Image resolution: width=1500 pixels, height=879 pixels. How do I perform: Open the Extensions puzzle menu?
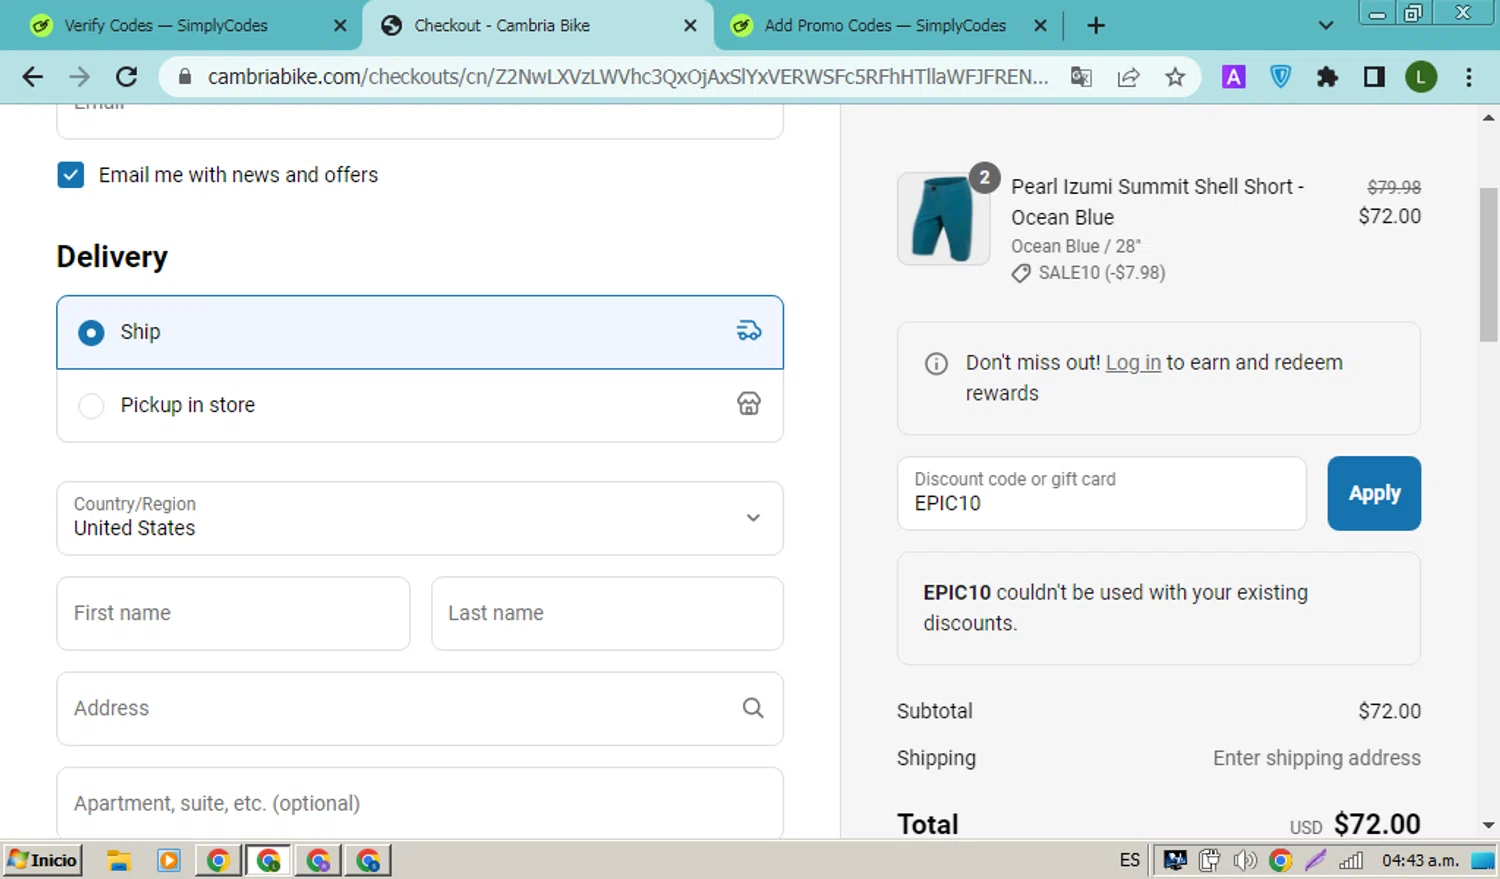pos(1327,77)
